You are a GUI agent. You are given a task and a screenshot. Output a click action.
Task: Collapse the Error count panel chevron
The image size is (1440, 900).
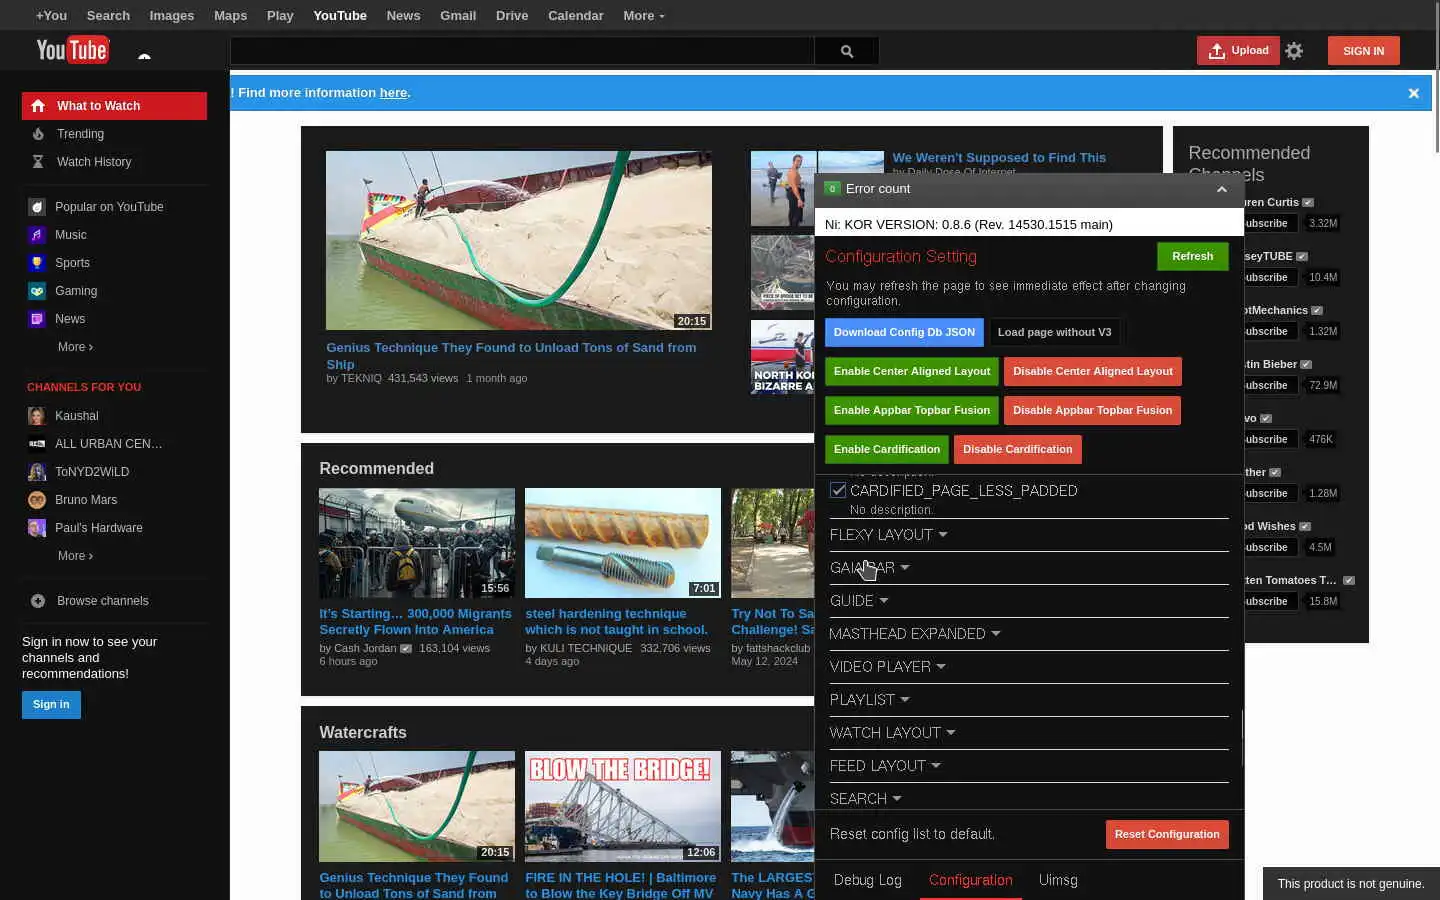click(x=1221, y=189)
